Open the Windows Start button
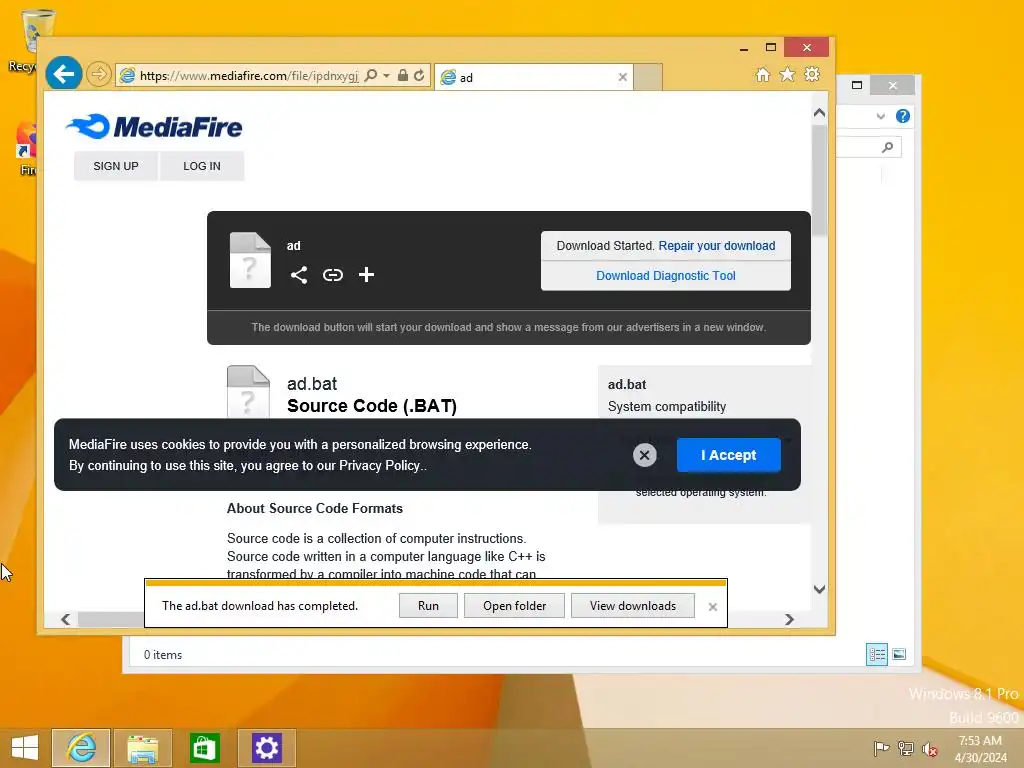 [x=24, y=748]
